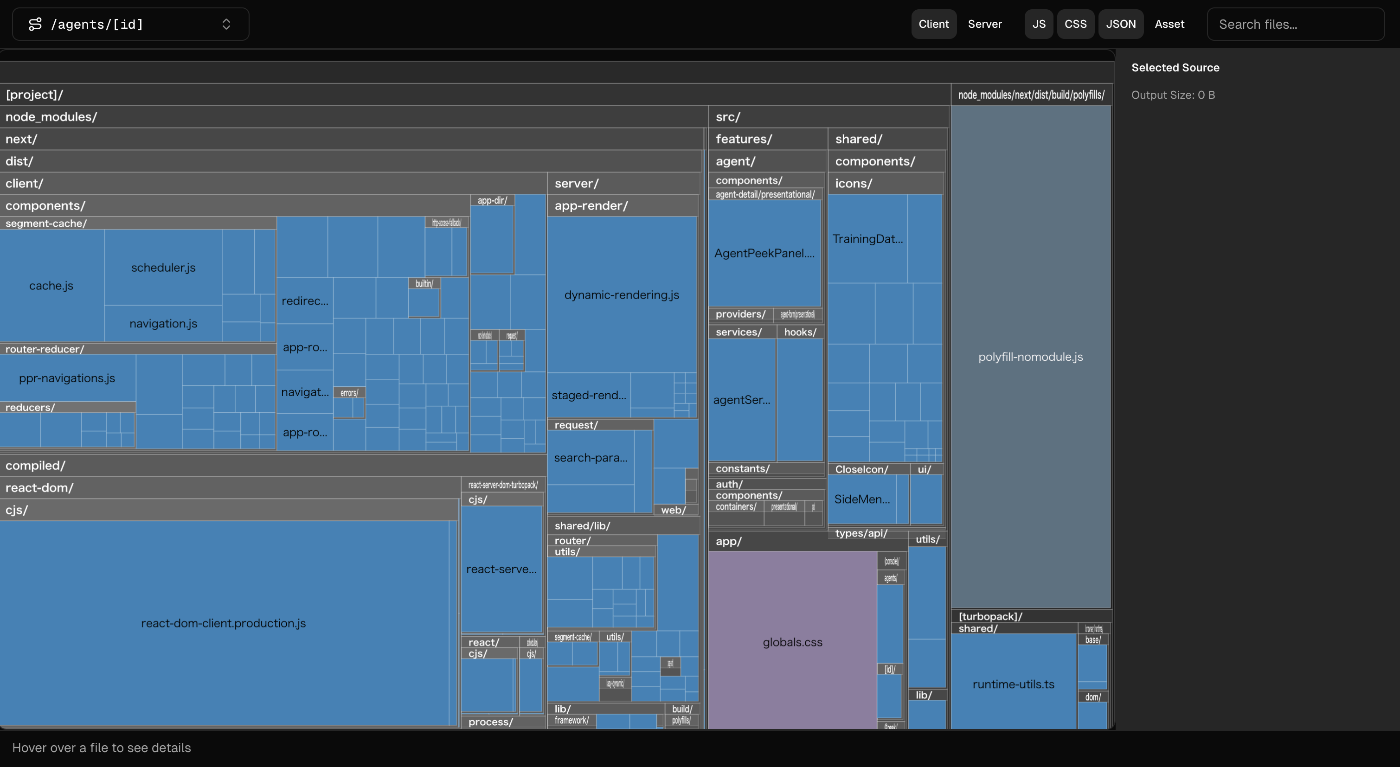Select the staged-rend... file block

tap(589, 395)
